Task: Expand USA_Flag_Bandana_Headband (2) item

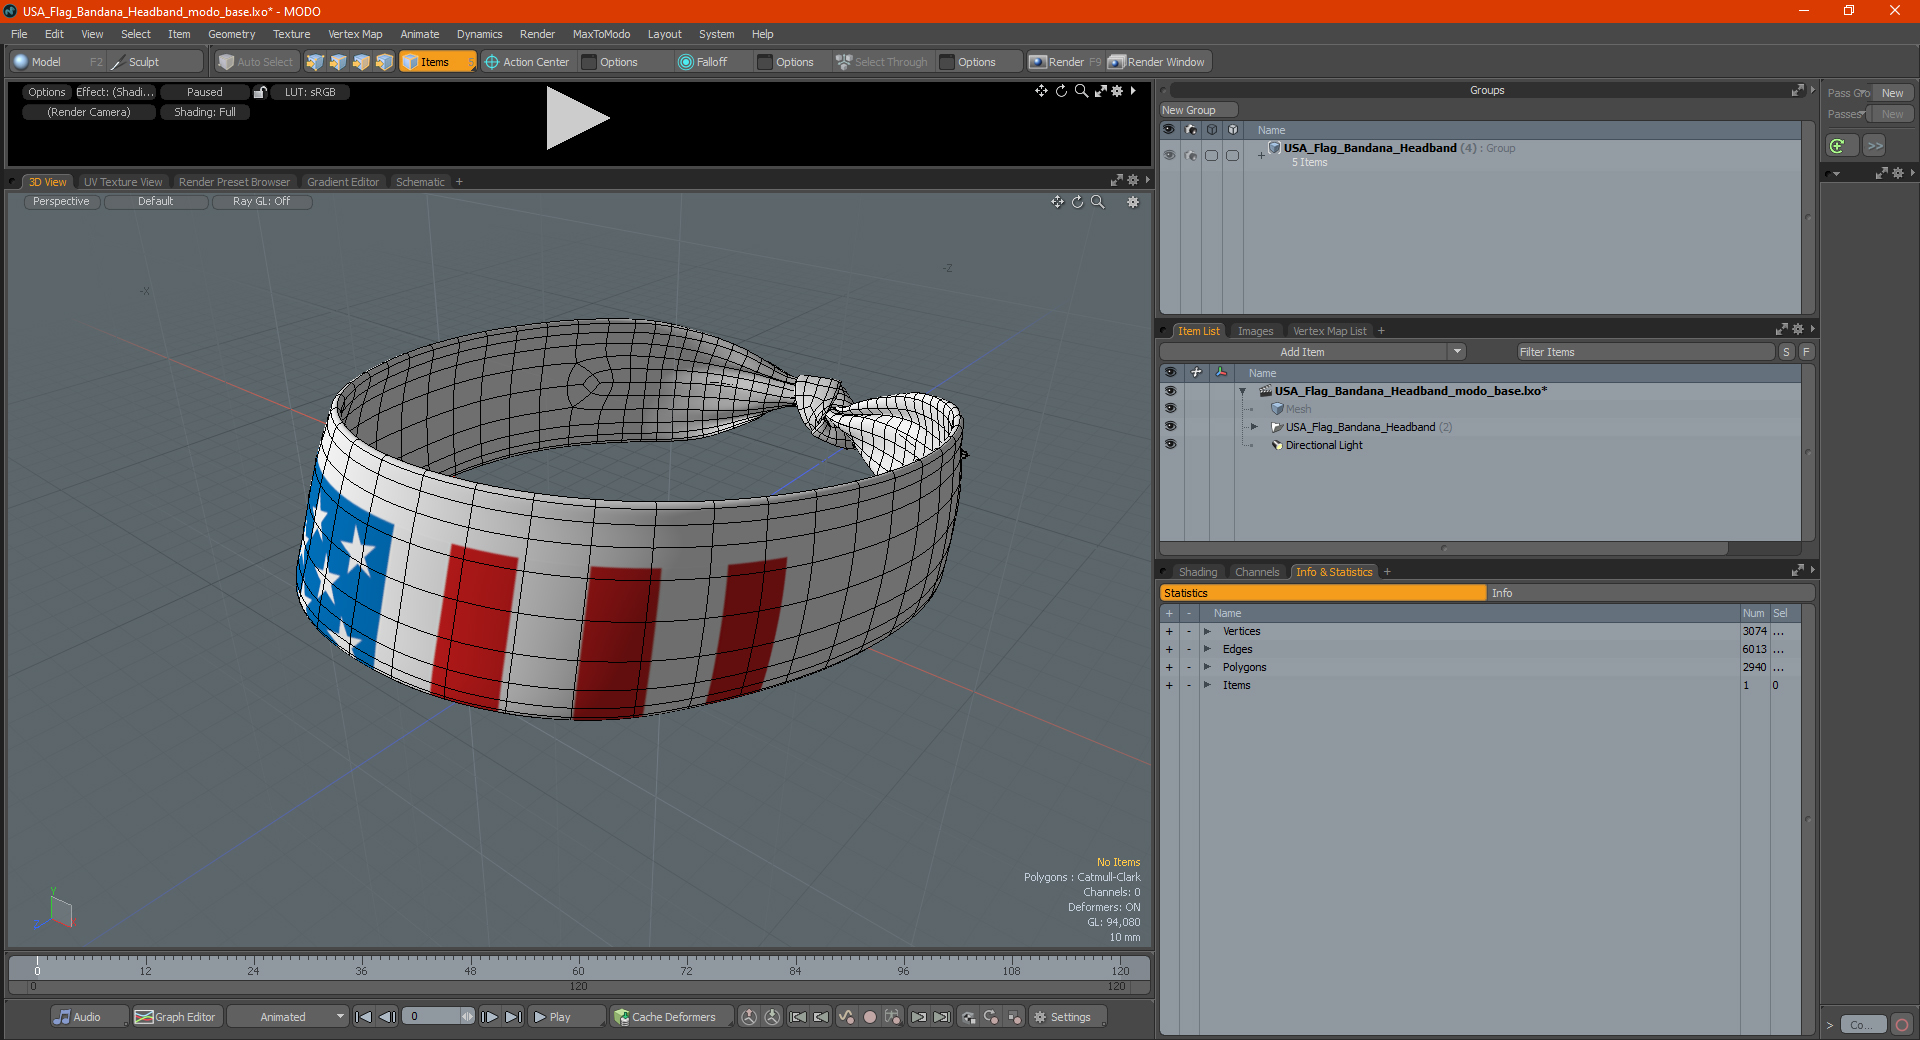Action: pos(1254,427)
